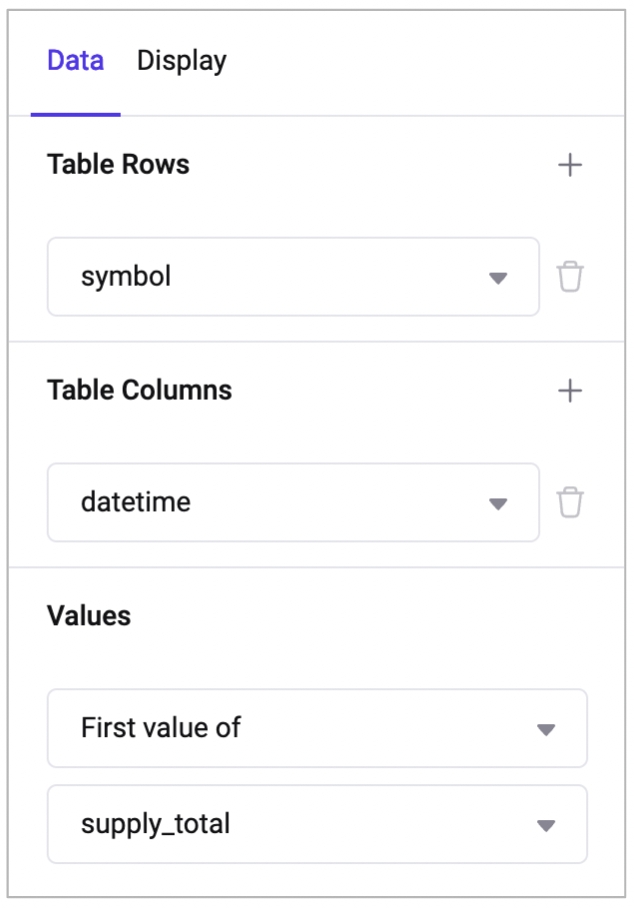Click the arrow beside supply_total
The height and width of the screenshot is (908, 634).
point(546,825)
